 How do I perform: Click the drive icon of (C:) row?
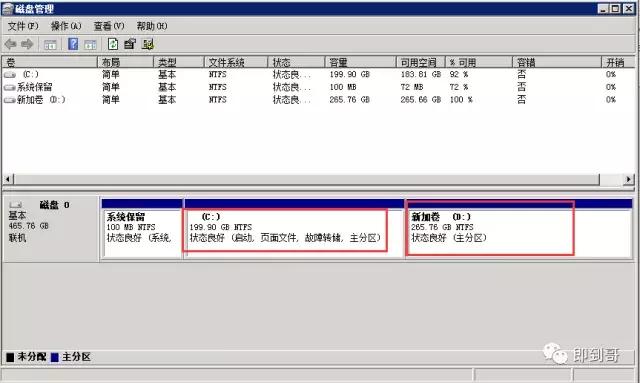click(x=9, y=75)
